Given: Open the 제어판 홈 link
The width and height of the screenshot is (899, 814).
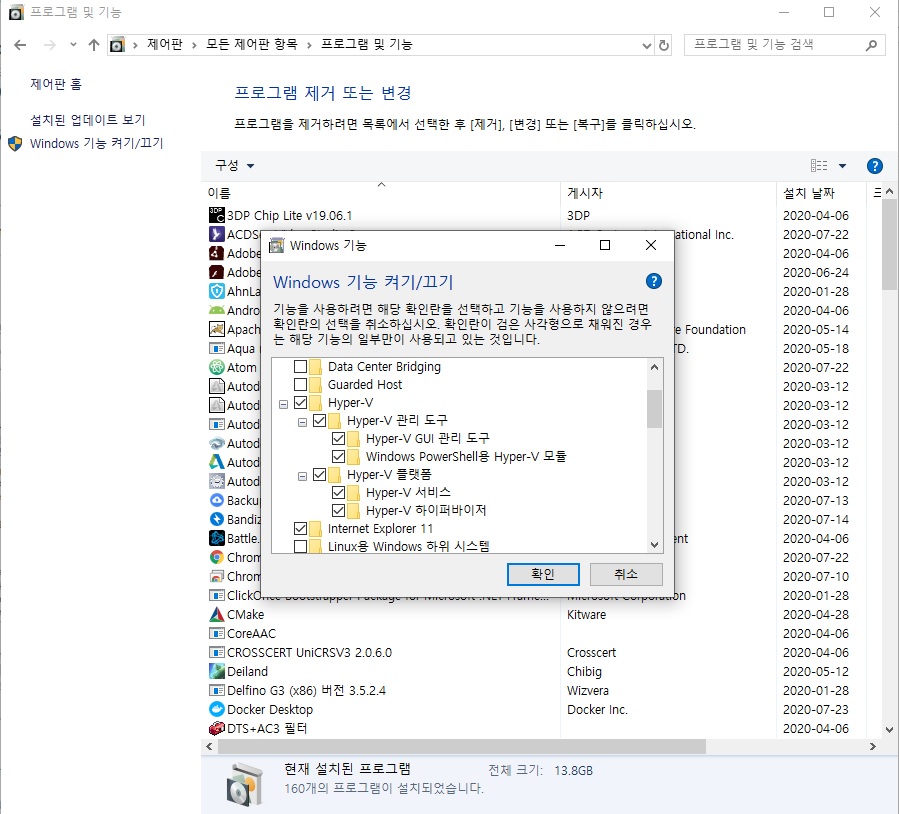Looking at the screenshot, I should (x=56, y=84).
